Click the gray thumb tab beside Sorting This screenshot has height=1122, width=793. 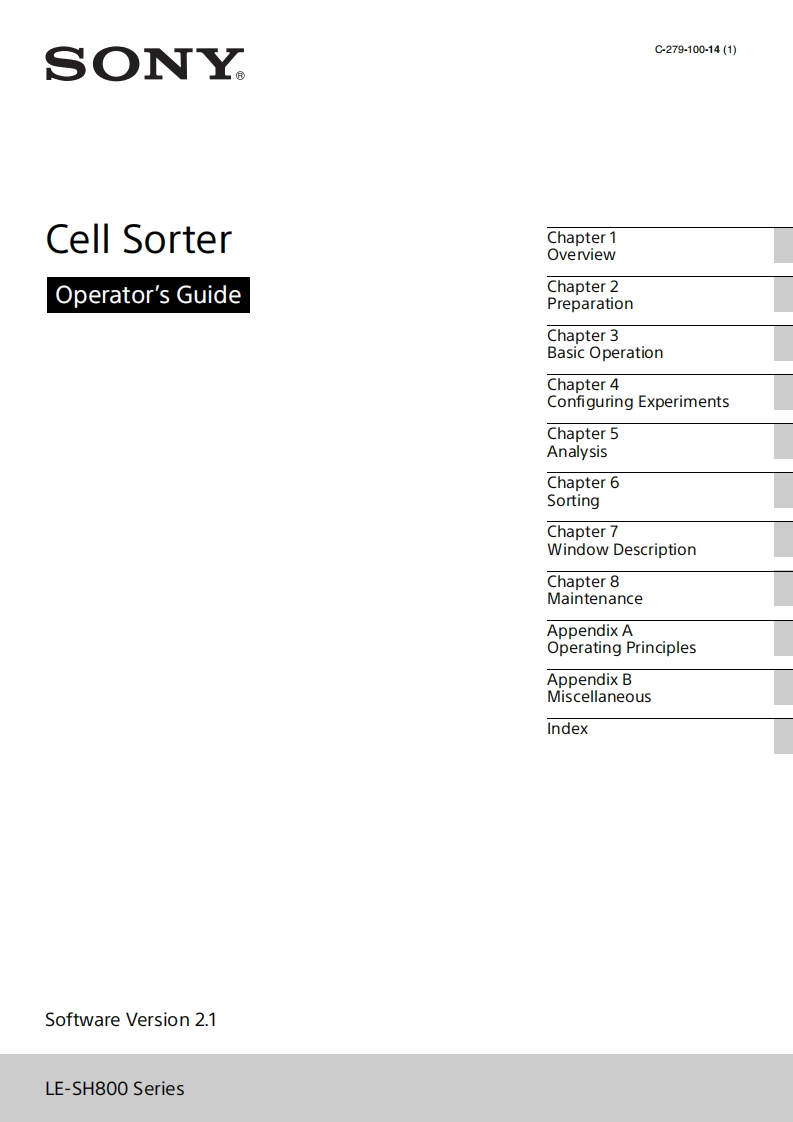coord(783,491)
